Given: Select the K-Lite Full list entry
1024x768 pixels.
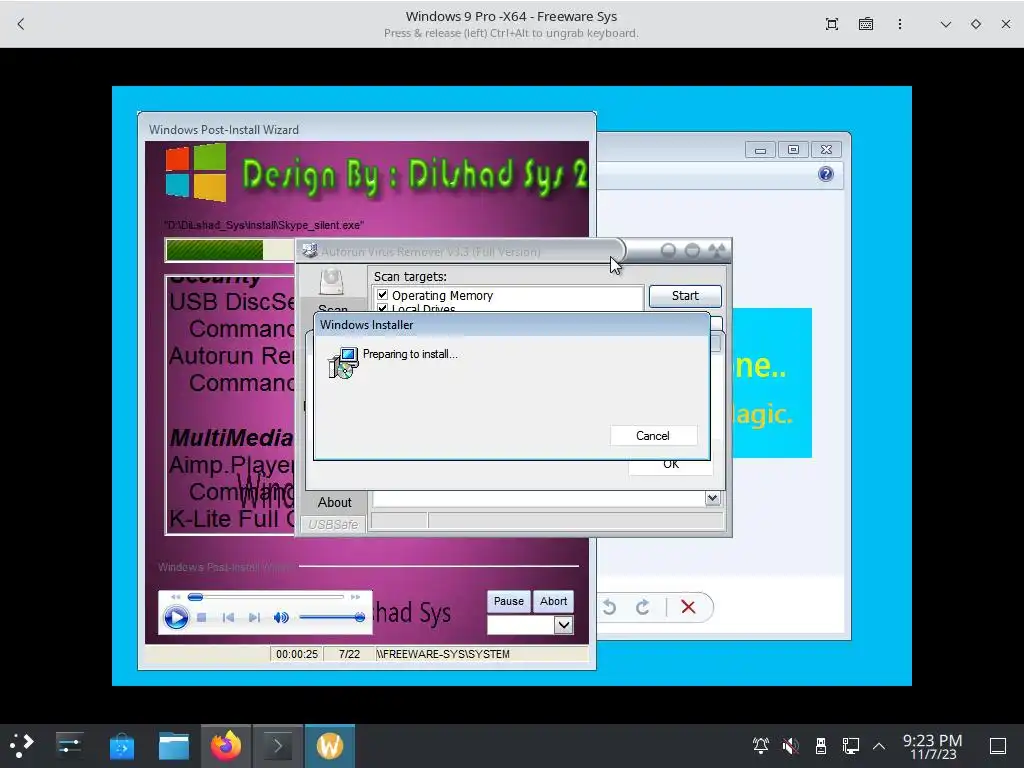Looking at the screenshot, I should (231, 519).
